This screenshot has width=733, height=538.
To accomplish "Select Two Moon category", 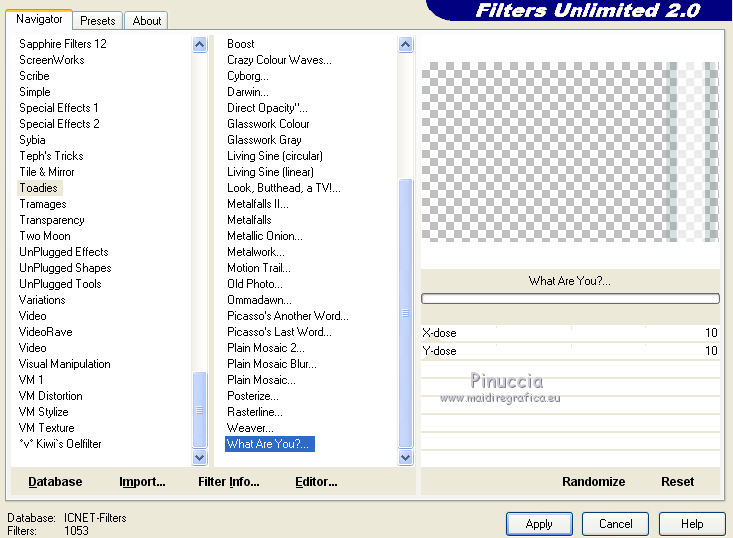I will click(x=44, y=236).
